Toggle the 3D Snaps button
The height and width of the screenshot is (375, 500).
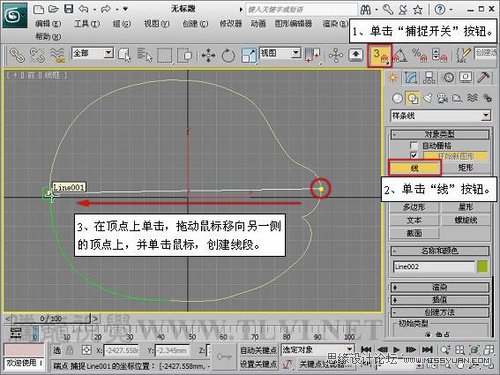point(380,55)
